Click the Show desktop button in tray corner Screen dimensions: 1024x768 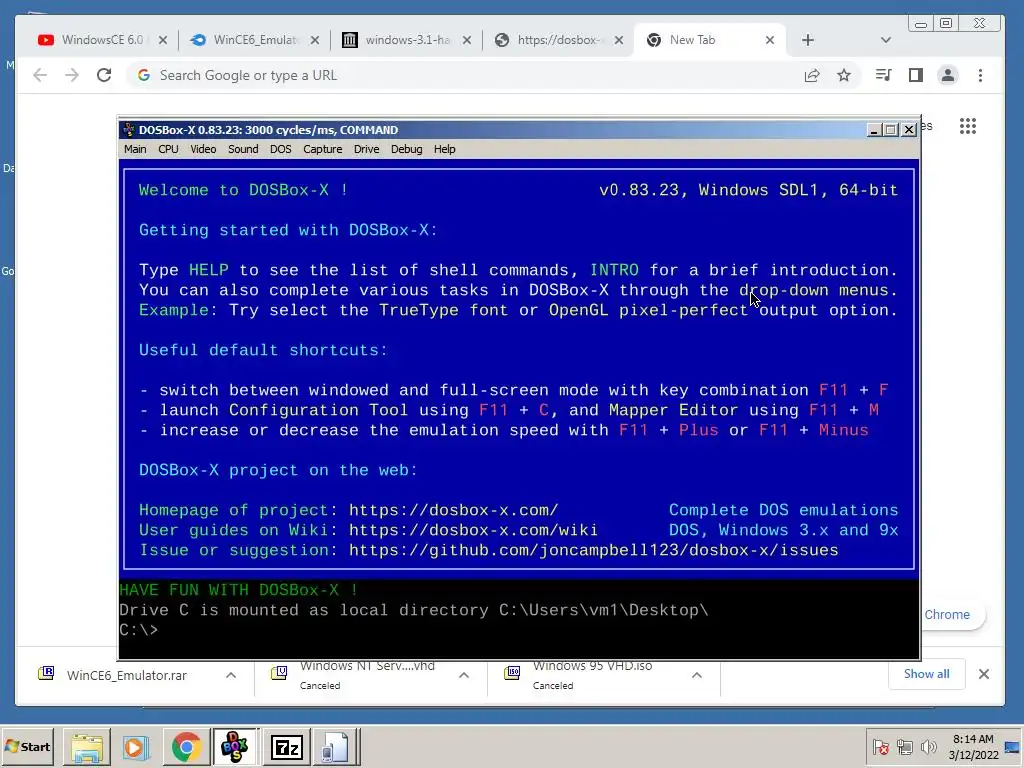tap(1013, 746)
